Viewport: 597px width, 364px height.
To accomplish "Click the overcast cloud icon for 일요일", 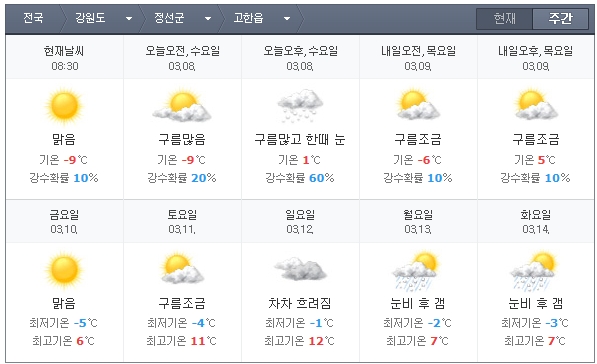I will 300,269.
